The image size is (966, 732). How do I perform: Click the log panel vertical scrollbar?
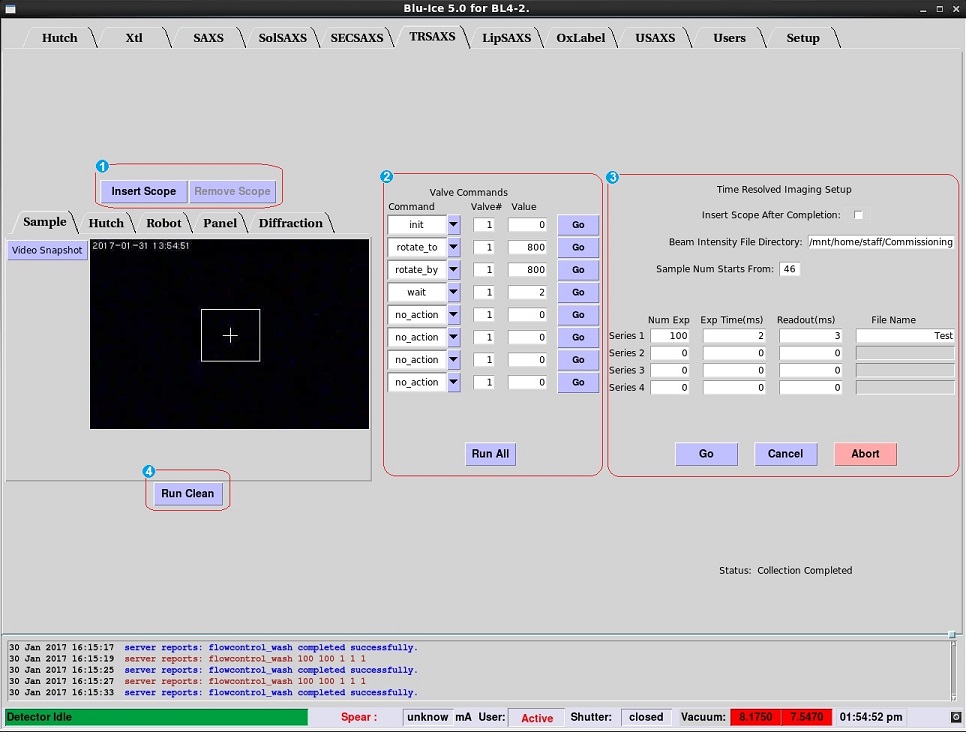(957, 668)
